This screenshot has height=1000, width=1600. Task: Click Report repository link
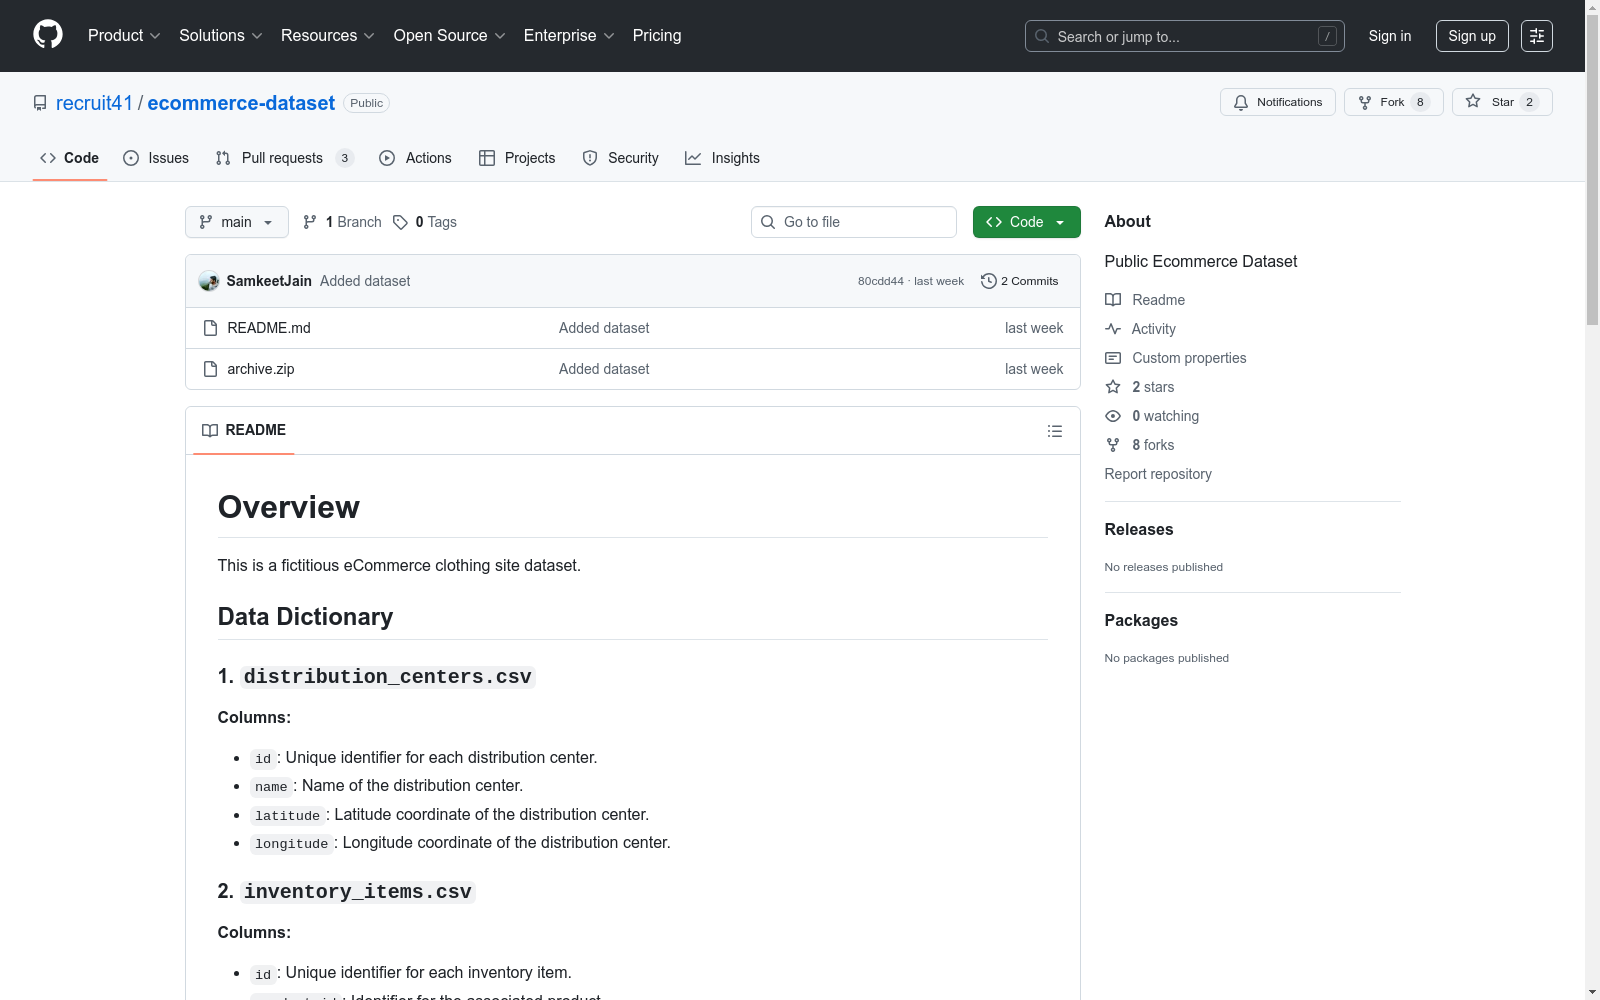[1158, 474]
